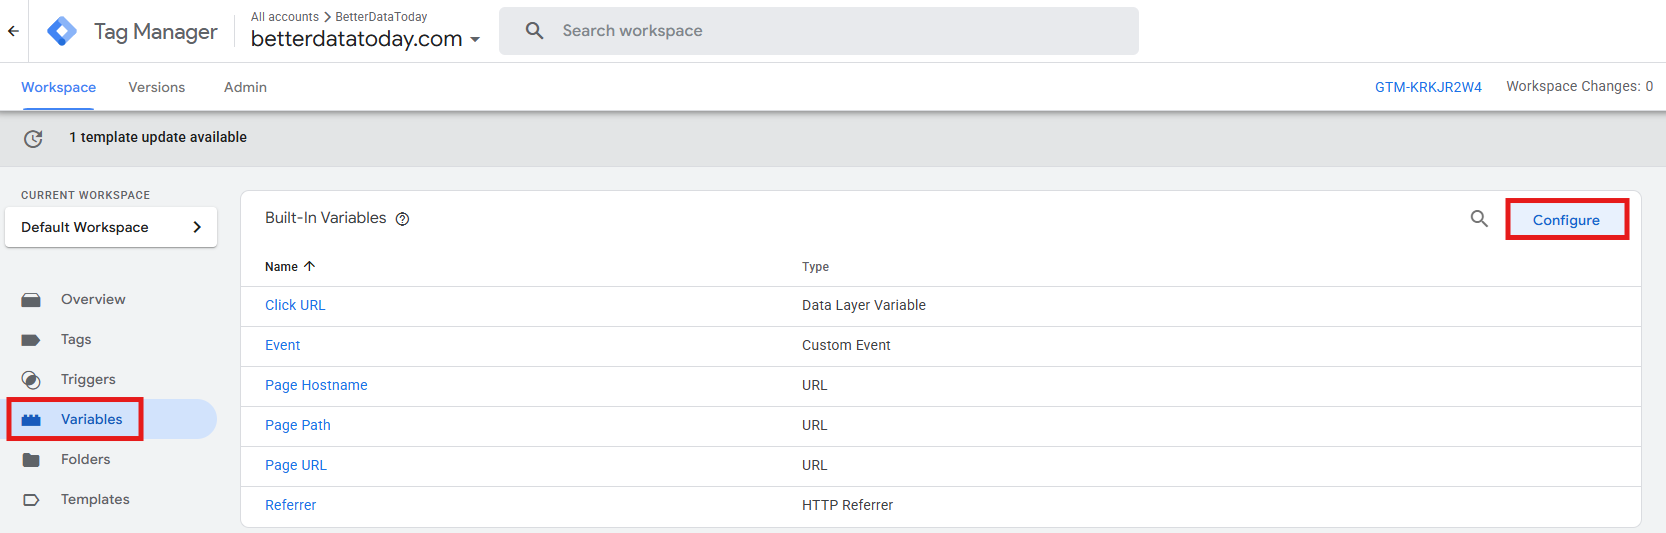The width and height of the screenshot is (1666, 533).
Task: Open Templates in the sidebar
Action: [x=95, y=499]
